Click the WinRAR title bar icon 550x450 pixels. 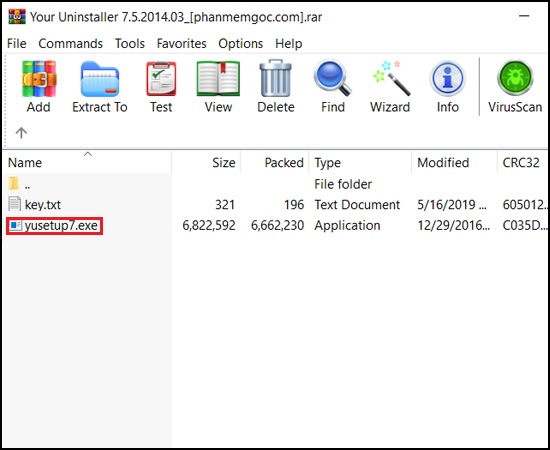[x=17, y=16]
